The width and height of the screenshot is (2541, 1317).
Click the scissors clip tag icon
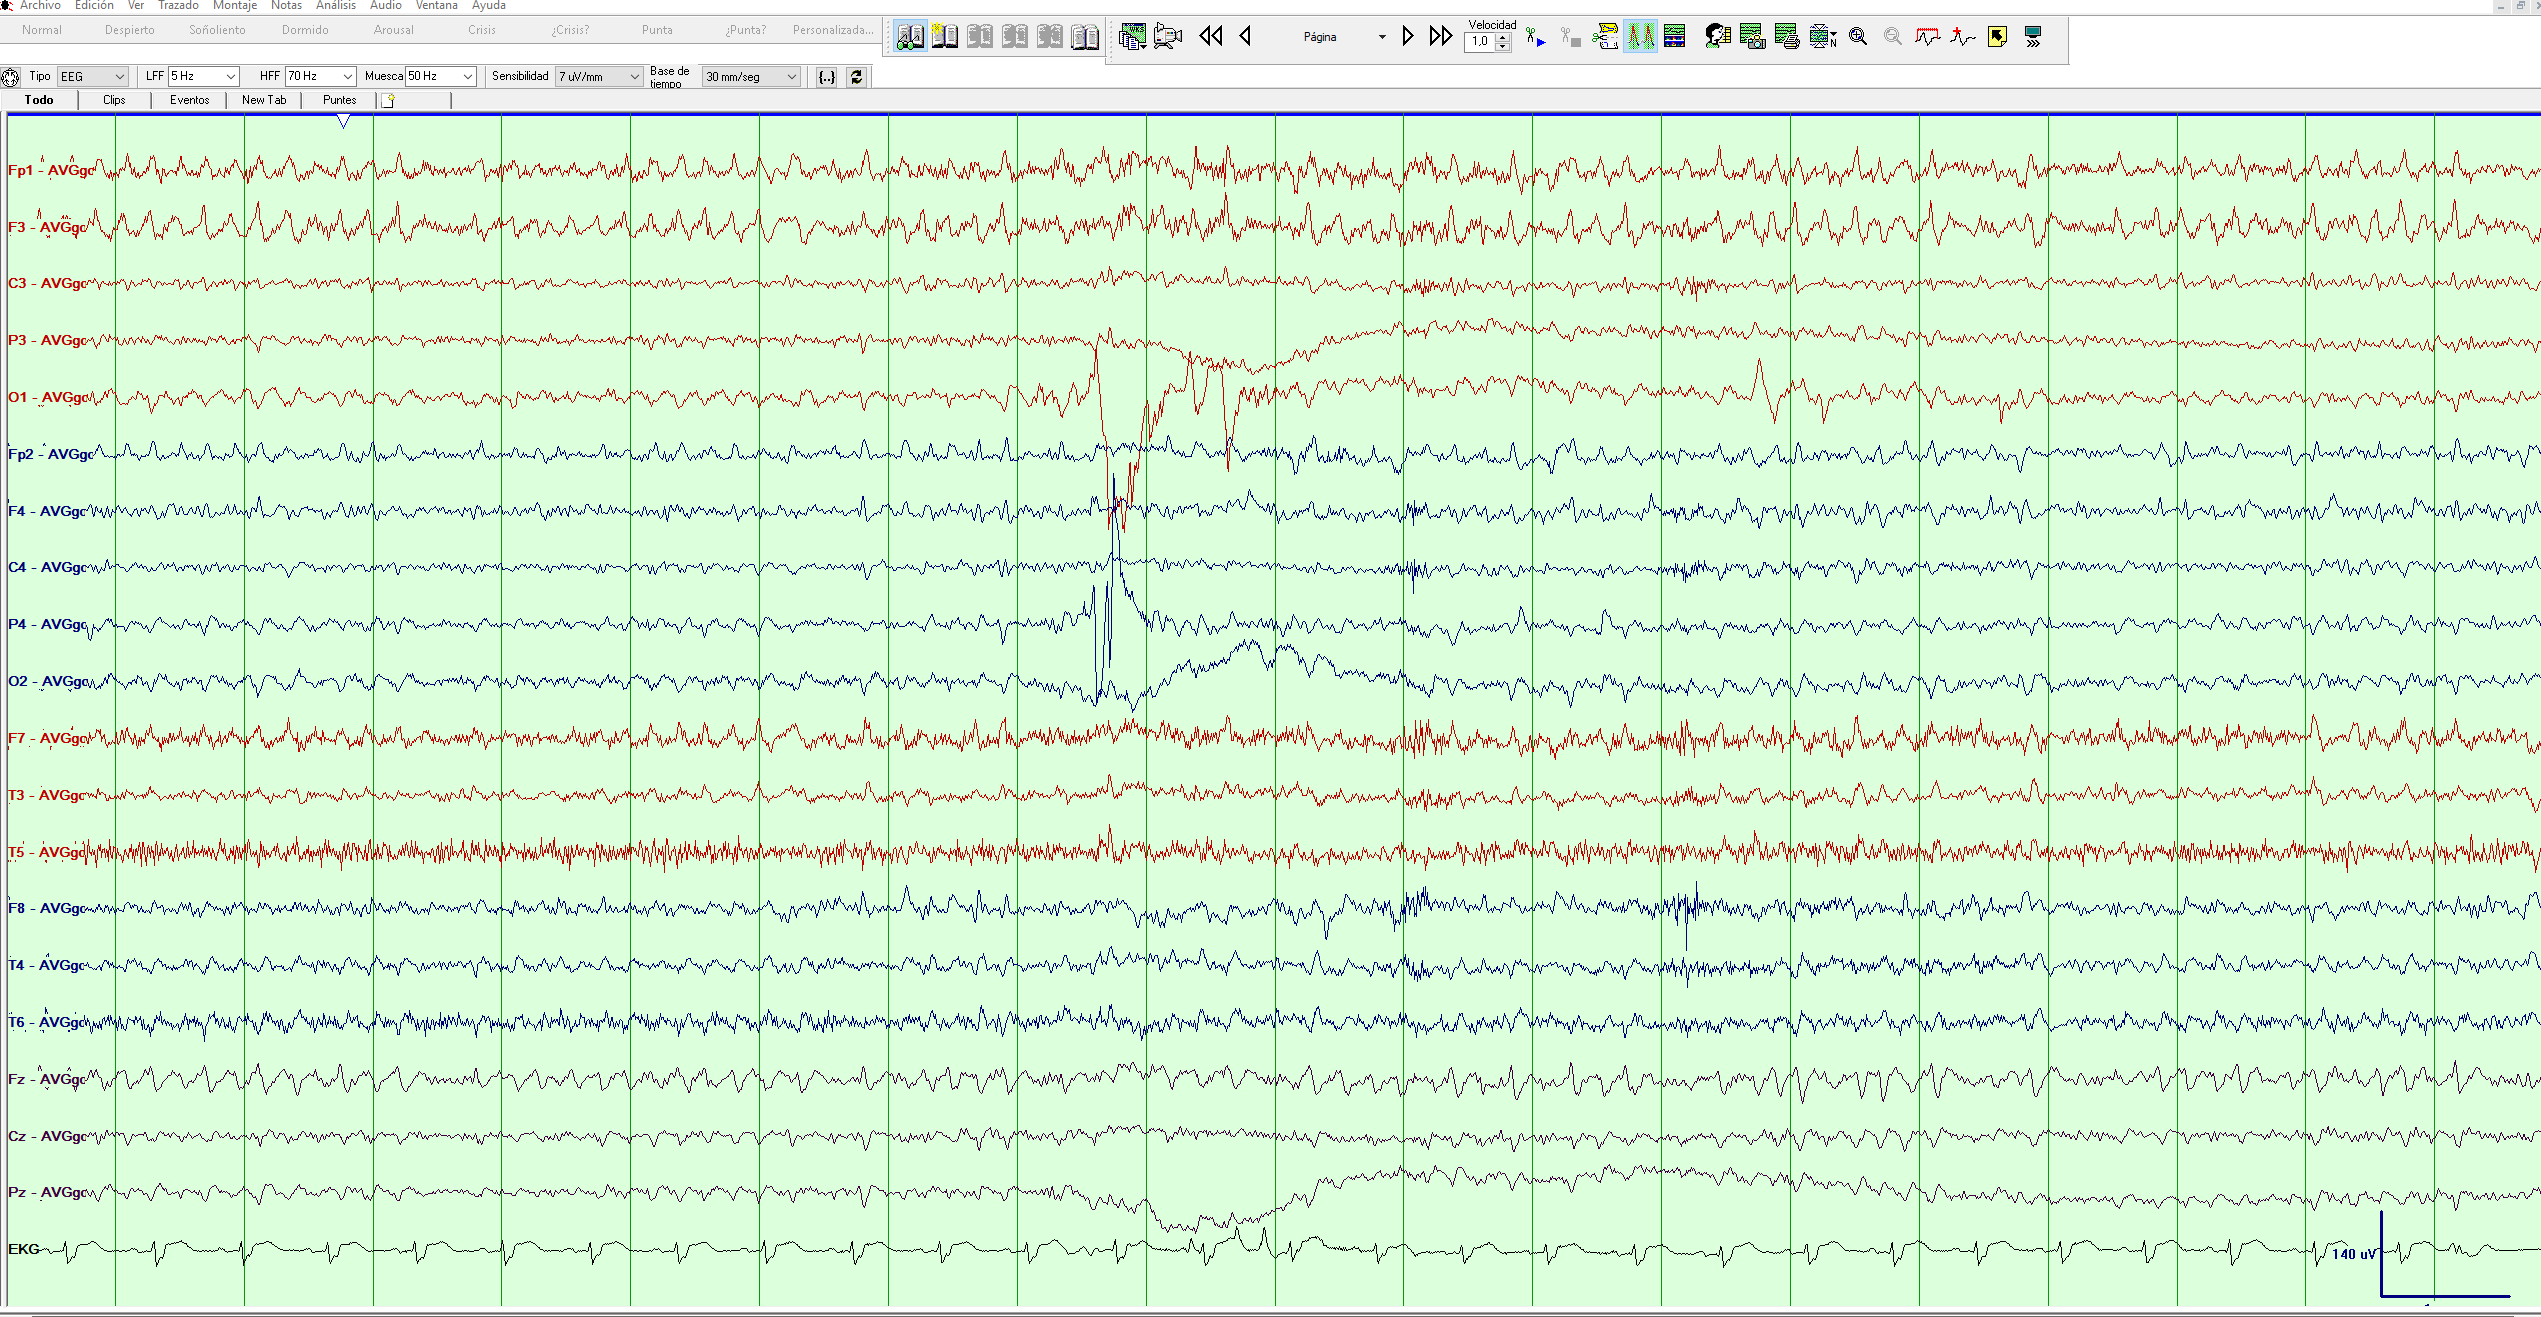[1605, 37]
